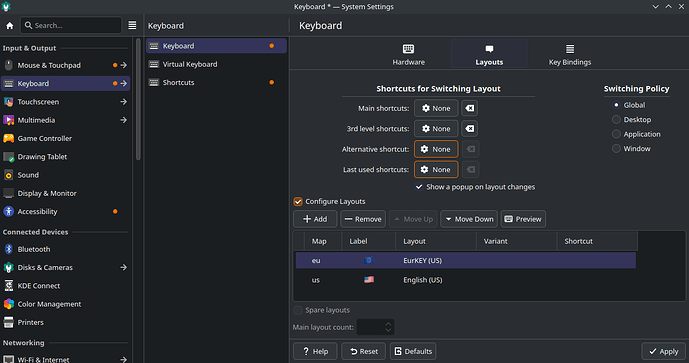Select Virtual Keyboard subpage
The image size is (689, 363).
pos(216,64)
